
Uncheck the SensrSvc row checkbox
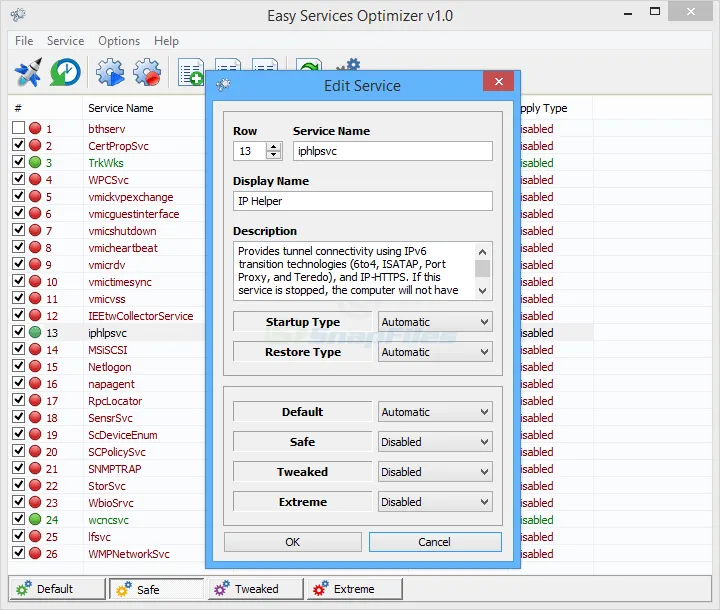[18, 417]
